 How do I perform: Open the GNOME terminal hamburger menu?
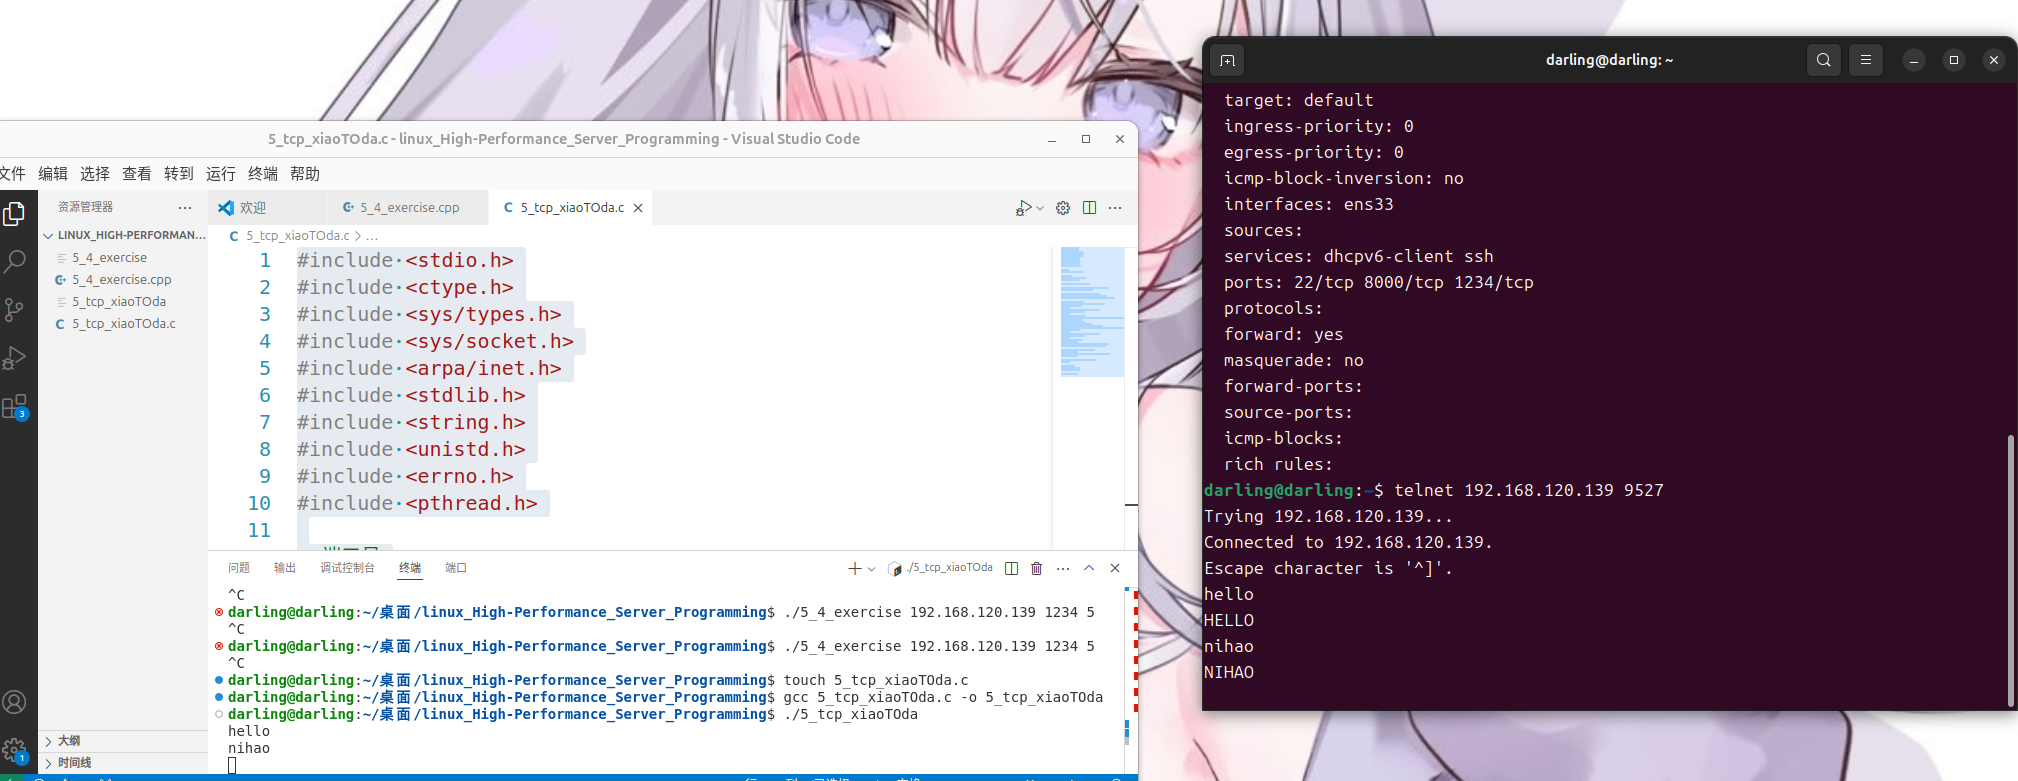point(1866,60)
